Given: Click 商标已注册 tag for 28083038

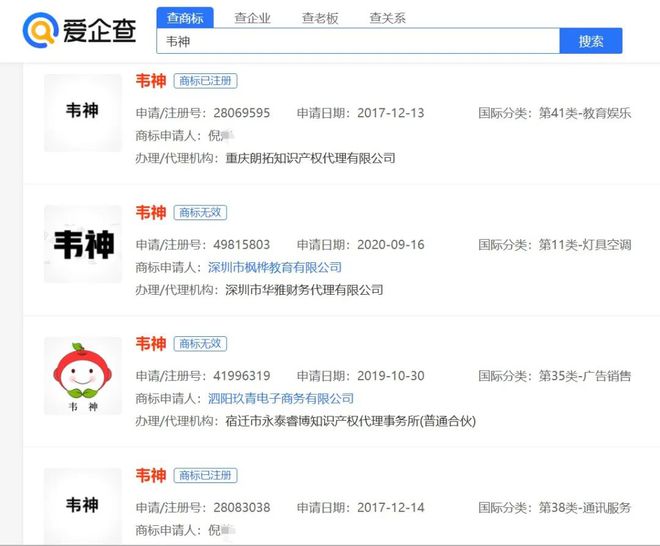Looking at the screenshot, I should pos(205,476).
